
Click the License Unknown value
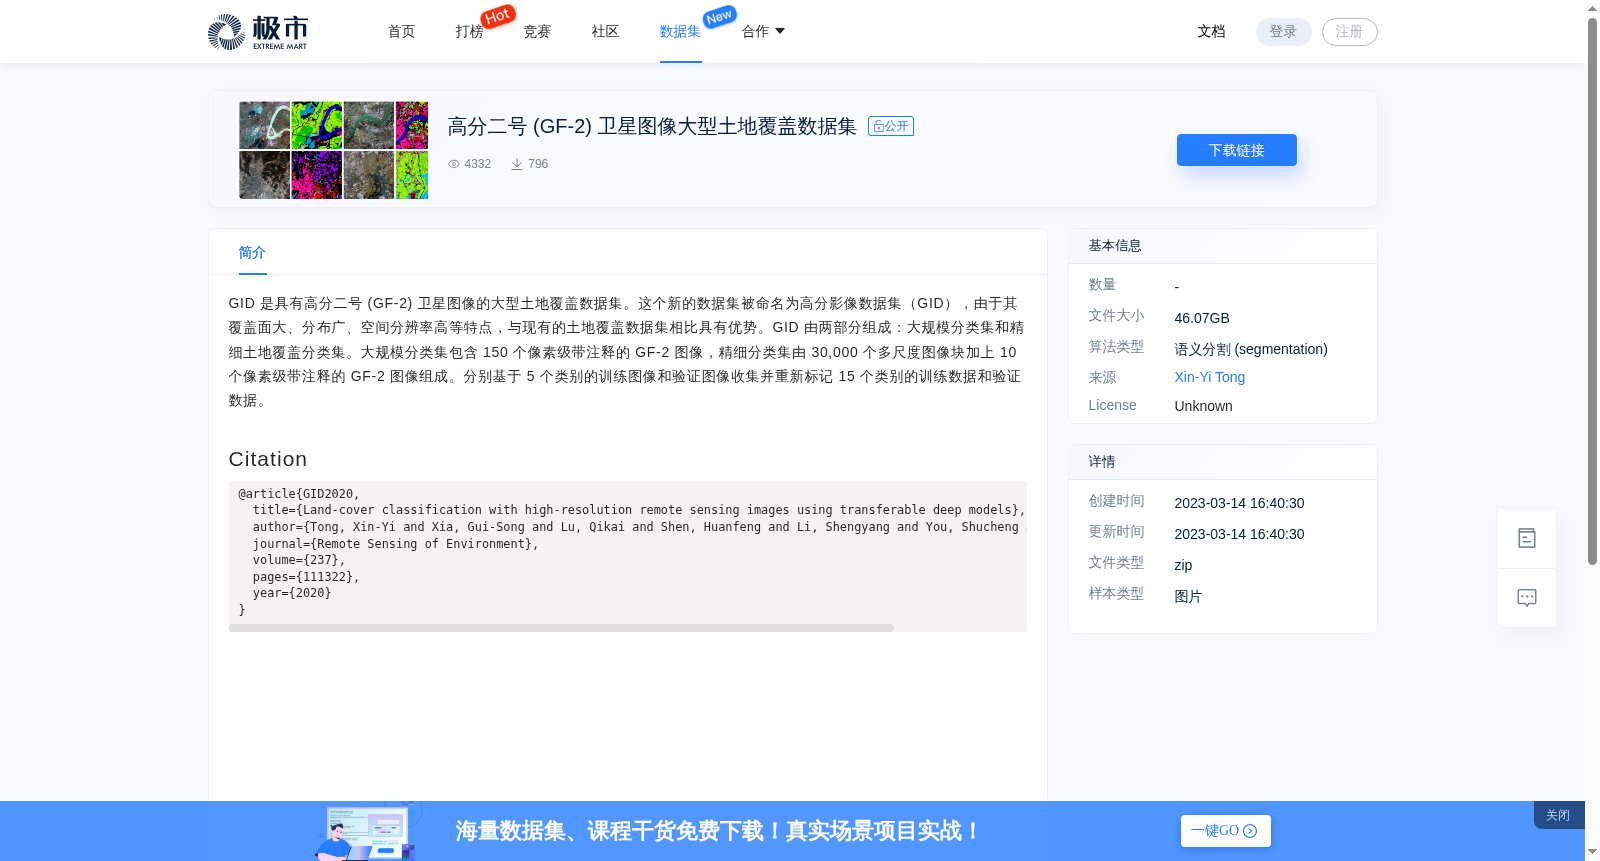click(x=1203, y=406)
